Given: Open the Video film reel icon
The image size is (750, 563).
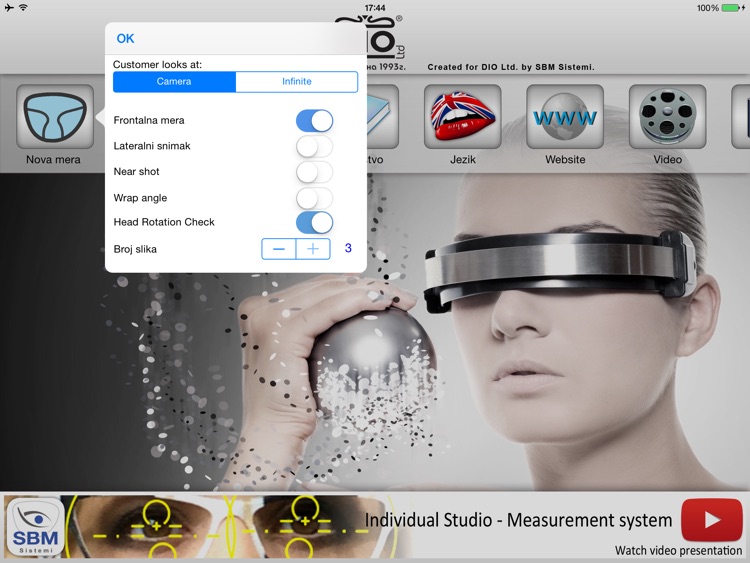Looking at the screenshot, I should (667, 117).
